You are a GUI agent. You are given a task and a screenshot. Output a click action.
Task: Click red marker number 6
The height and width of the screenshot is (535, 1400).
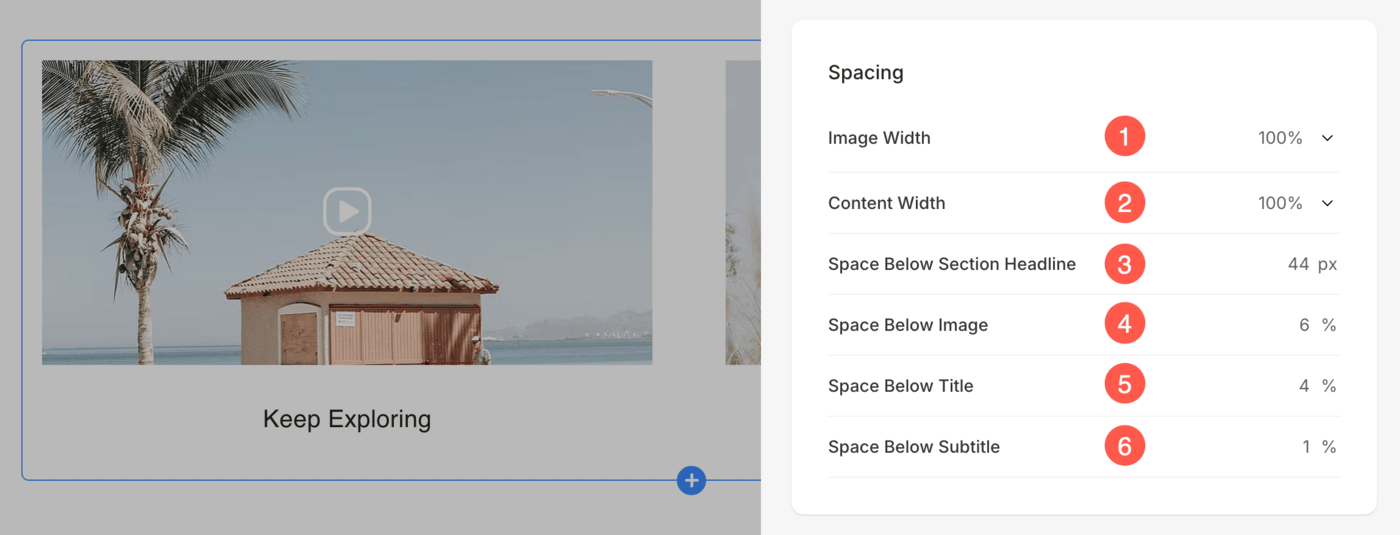pos(1124,447)
